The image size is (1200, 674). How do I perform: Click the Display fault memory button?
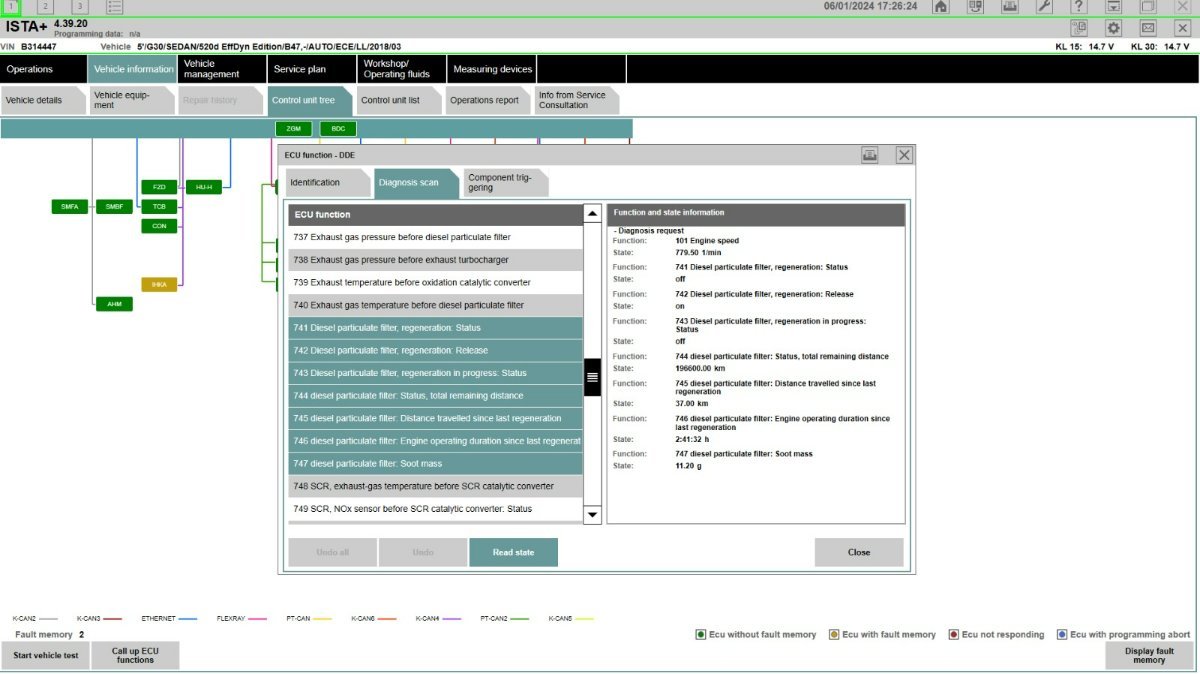click(1149, 656)
